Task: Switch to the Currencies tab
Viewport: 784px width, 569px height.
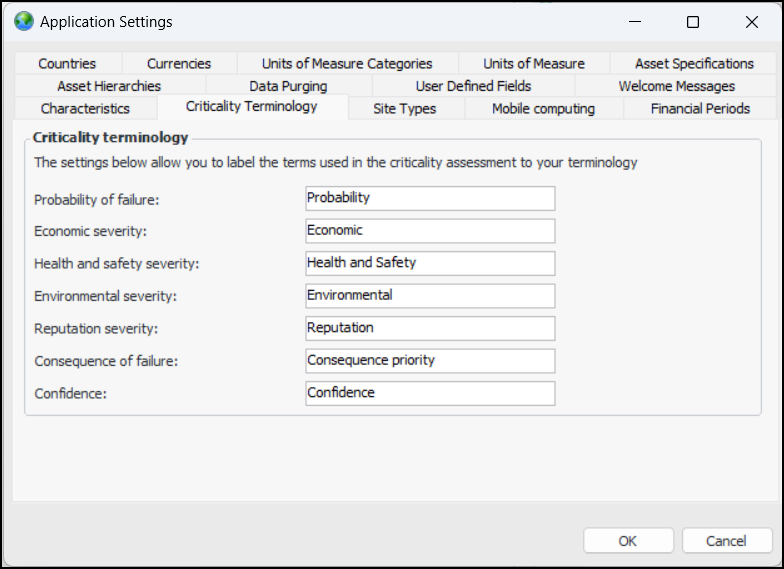Action: tap(179, 63)
